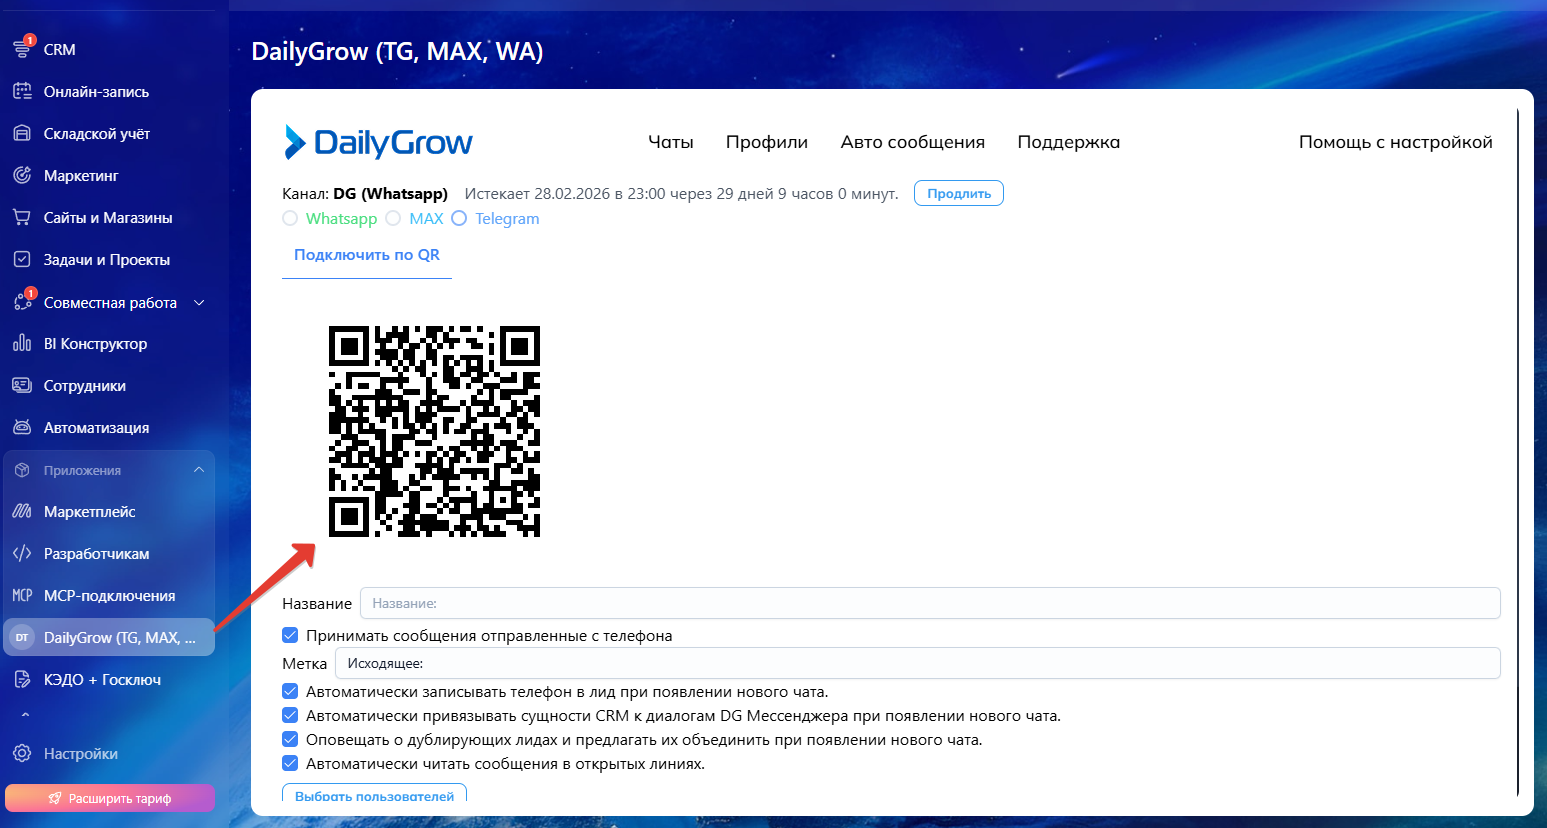This screenshot has height=828, width=1547.
Task: Open the Автоматизация robot icon
Action: pyautogui.click(x=22, y=427)
